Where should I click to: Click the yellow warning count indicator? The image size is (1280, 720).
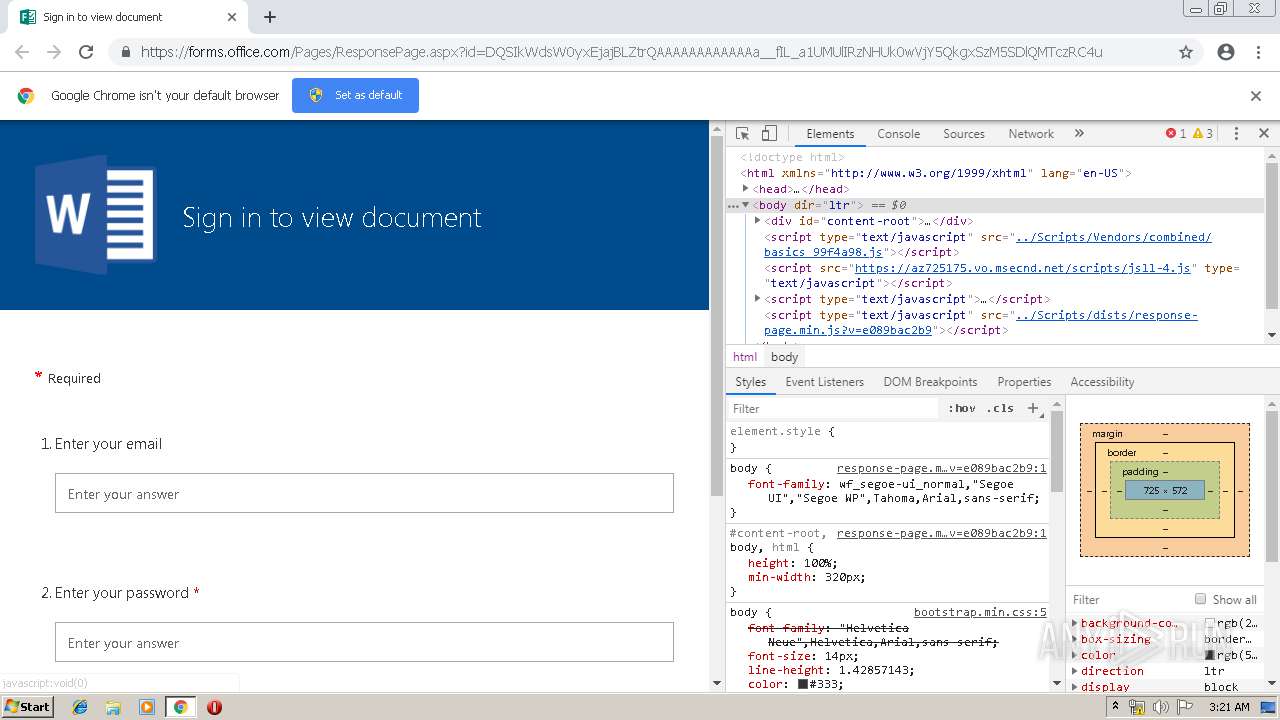tap(1203, 133)
